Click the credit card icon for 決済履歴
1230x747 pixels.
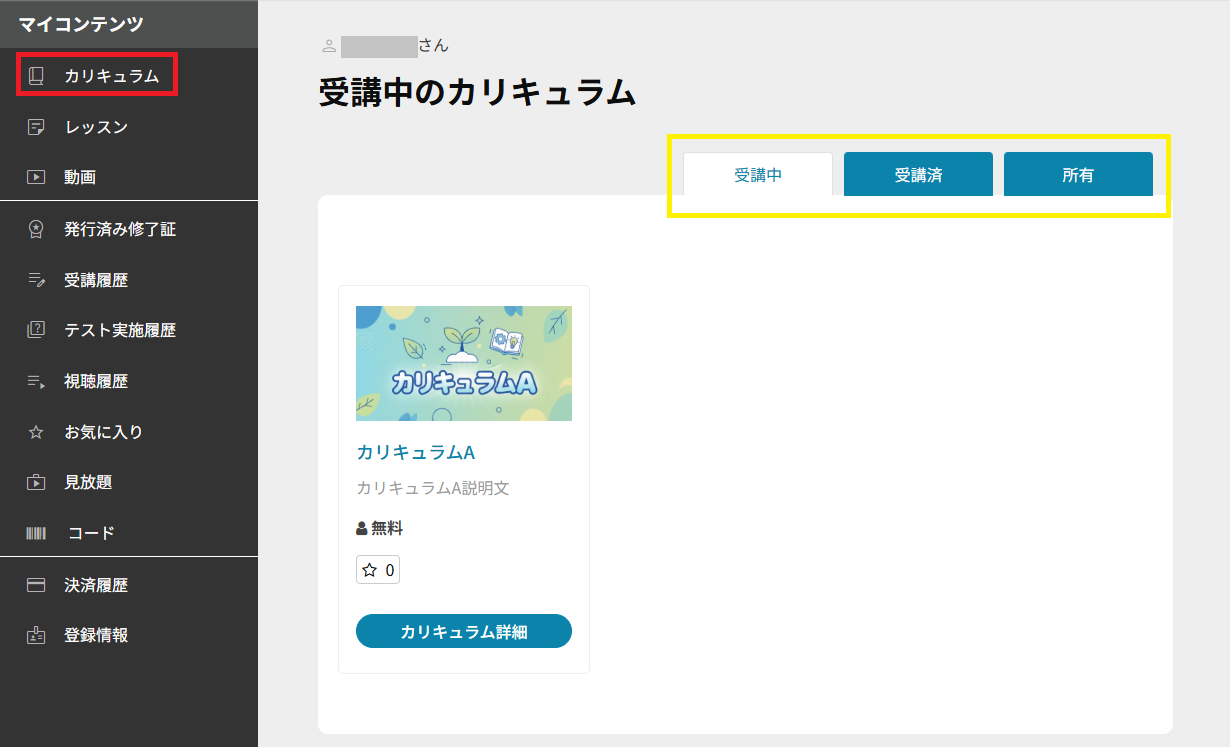(x=37, y=585)
